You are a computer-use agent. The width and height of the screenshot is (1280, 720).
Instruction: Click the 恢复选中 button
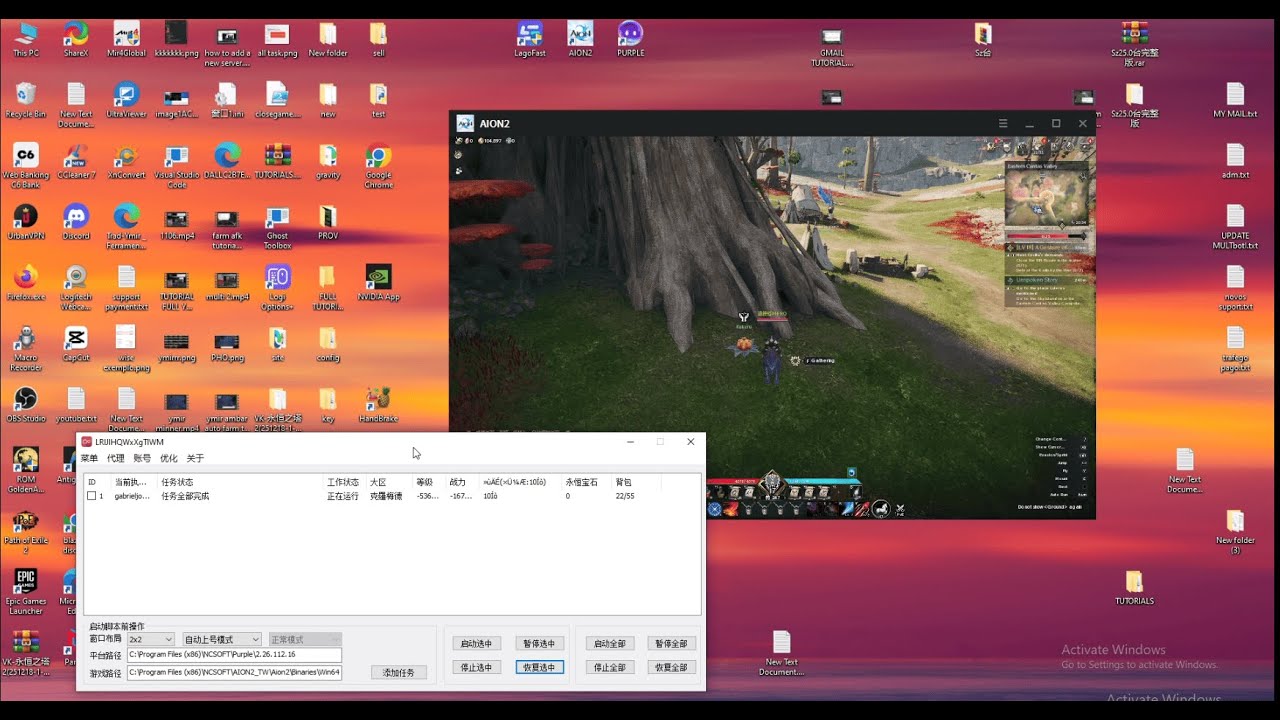tap(539, 667)
